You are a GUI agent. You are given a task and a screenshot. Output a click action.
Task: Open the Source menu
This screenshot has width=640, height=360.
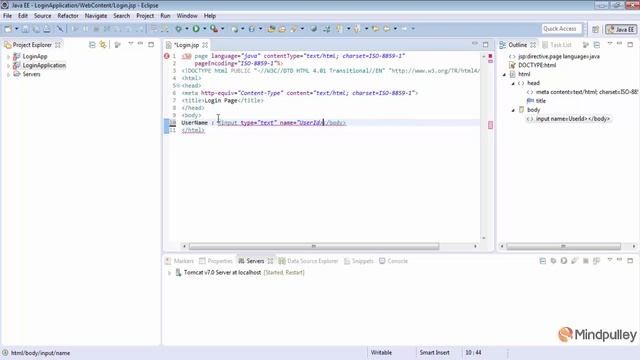click(x=42, y=16)
